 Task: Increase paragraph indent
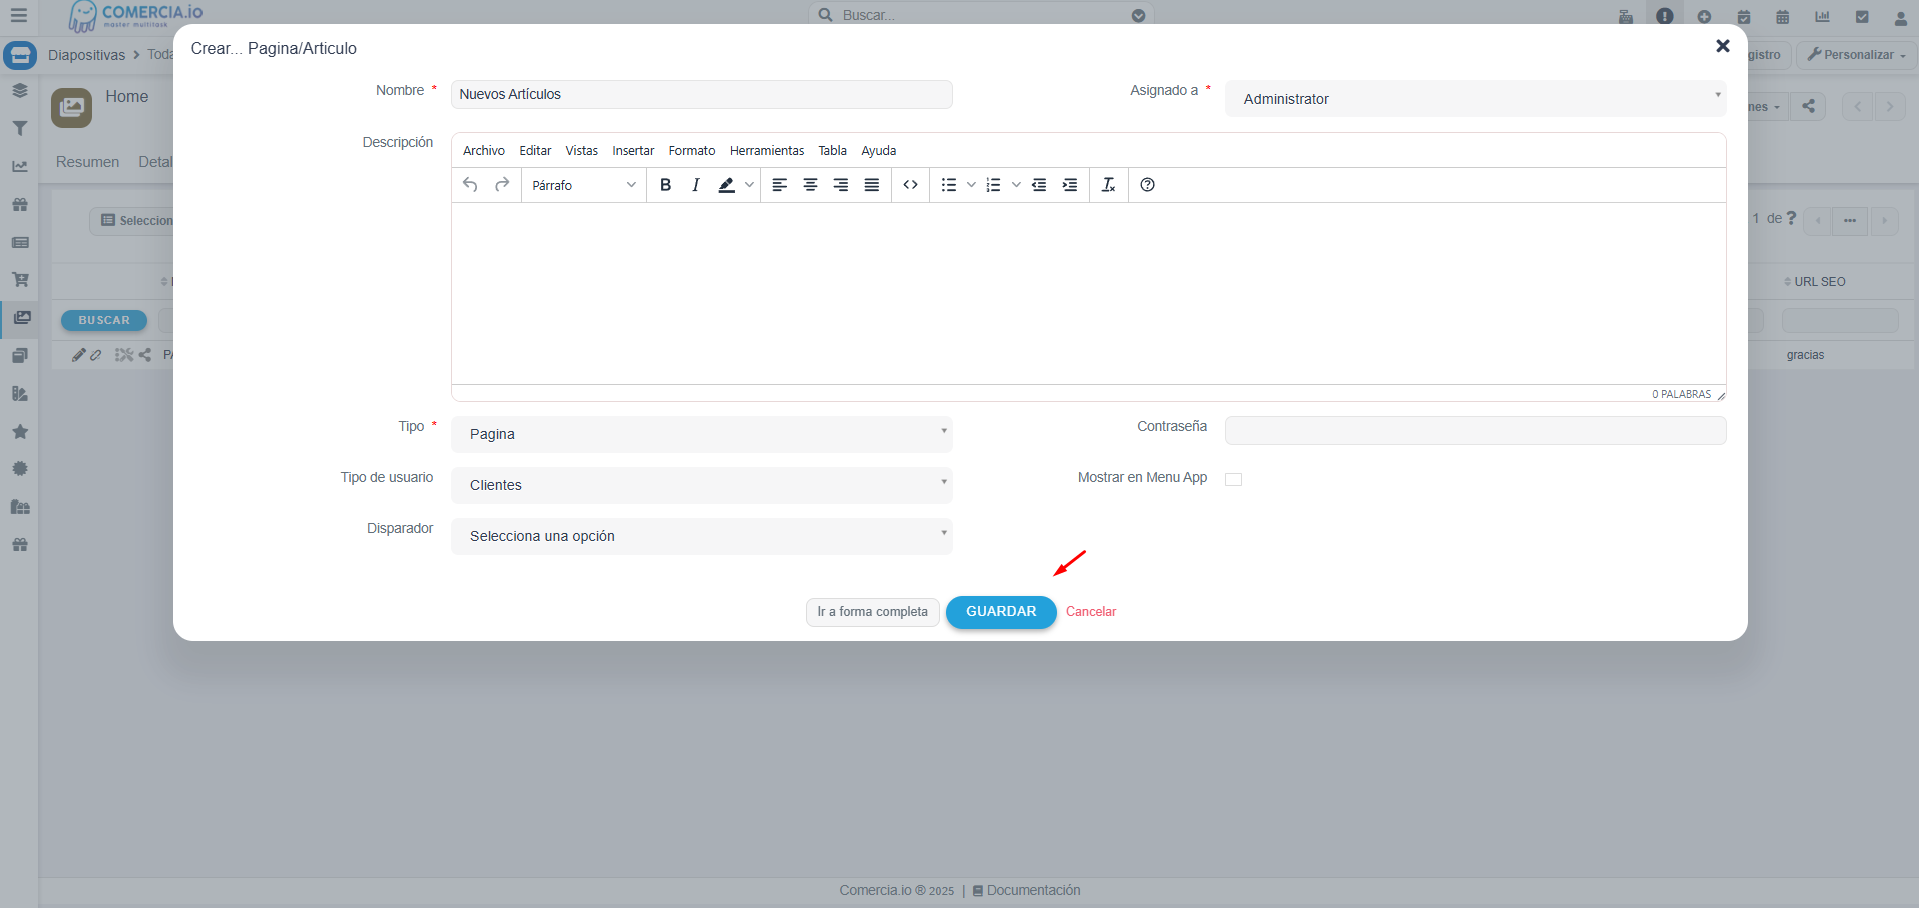(1070, 185)
